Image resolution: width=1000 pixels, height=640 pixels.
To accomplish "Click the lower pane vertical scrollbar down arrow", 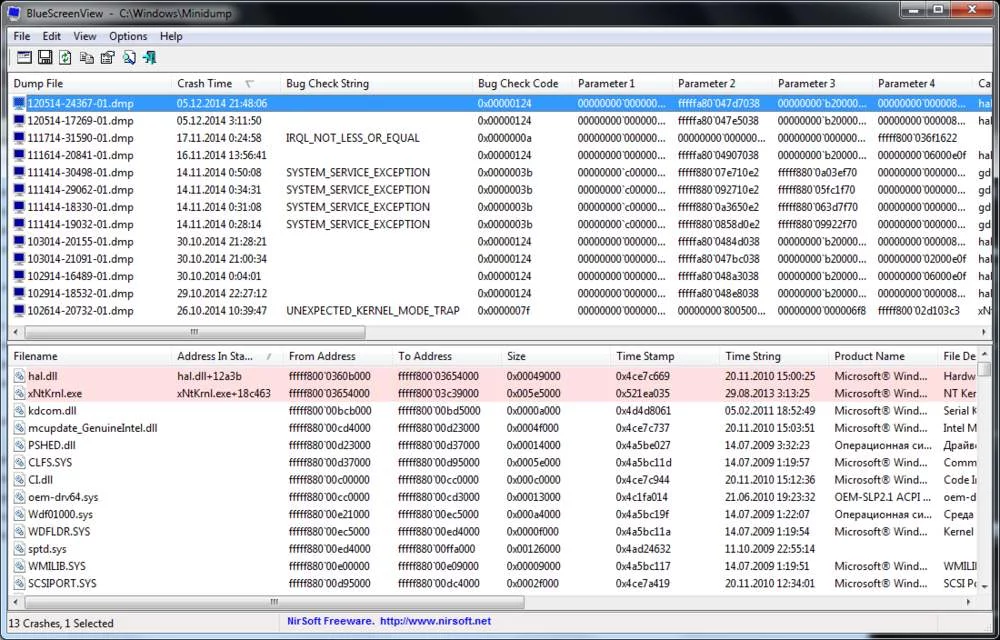I will (984, 586).
